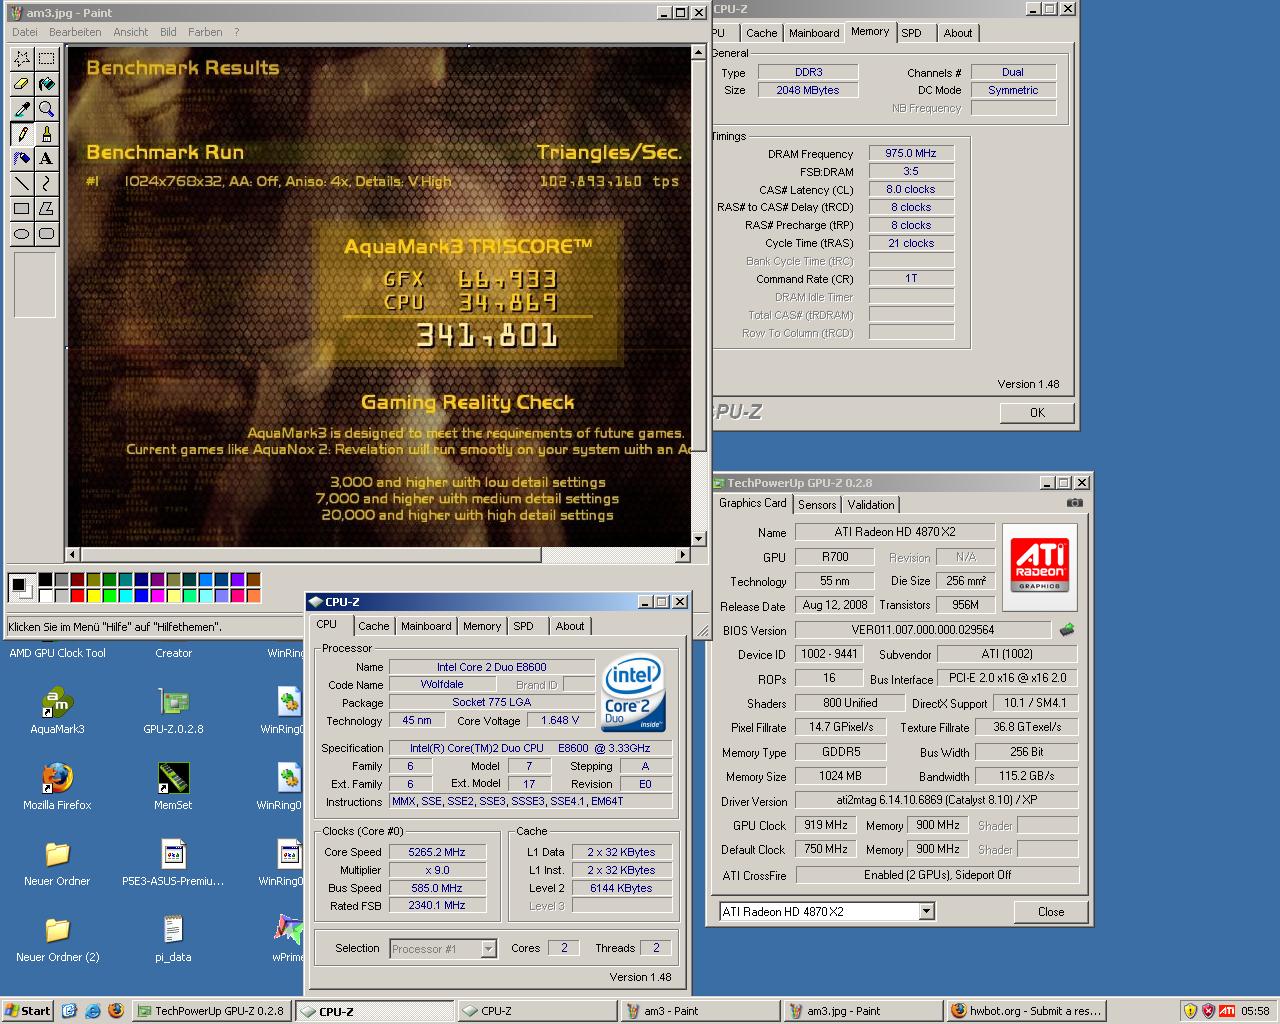Choose the Airbrush spray tool
This screenshot has height=1024, width=1280.
point(21,159)
